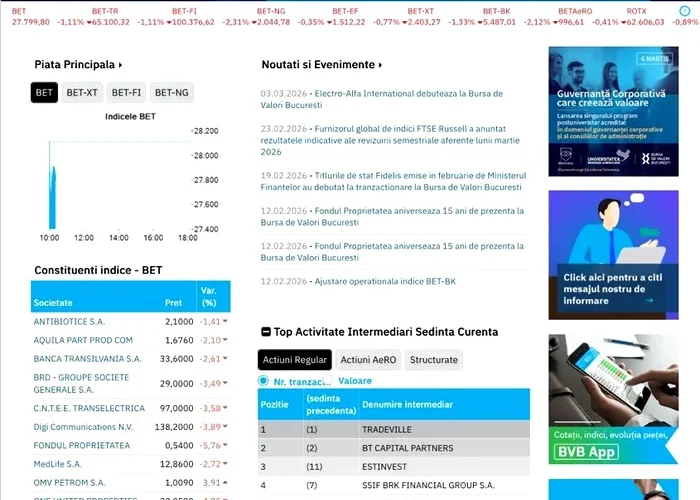Sort constituents by the Var. (%) column header

point(208,296)
